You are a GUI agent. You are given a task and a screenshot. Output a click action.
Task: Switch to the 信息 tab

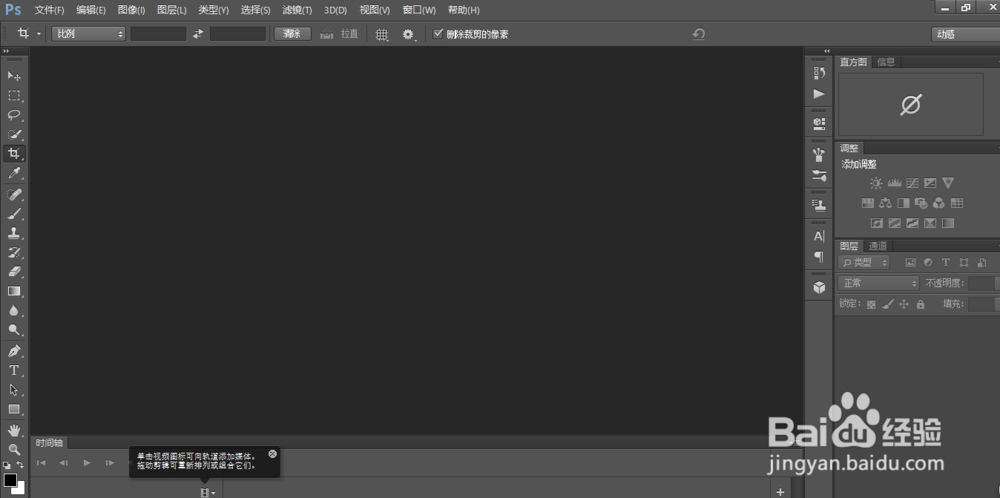(x=886, y=62)
